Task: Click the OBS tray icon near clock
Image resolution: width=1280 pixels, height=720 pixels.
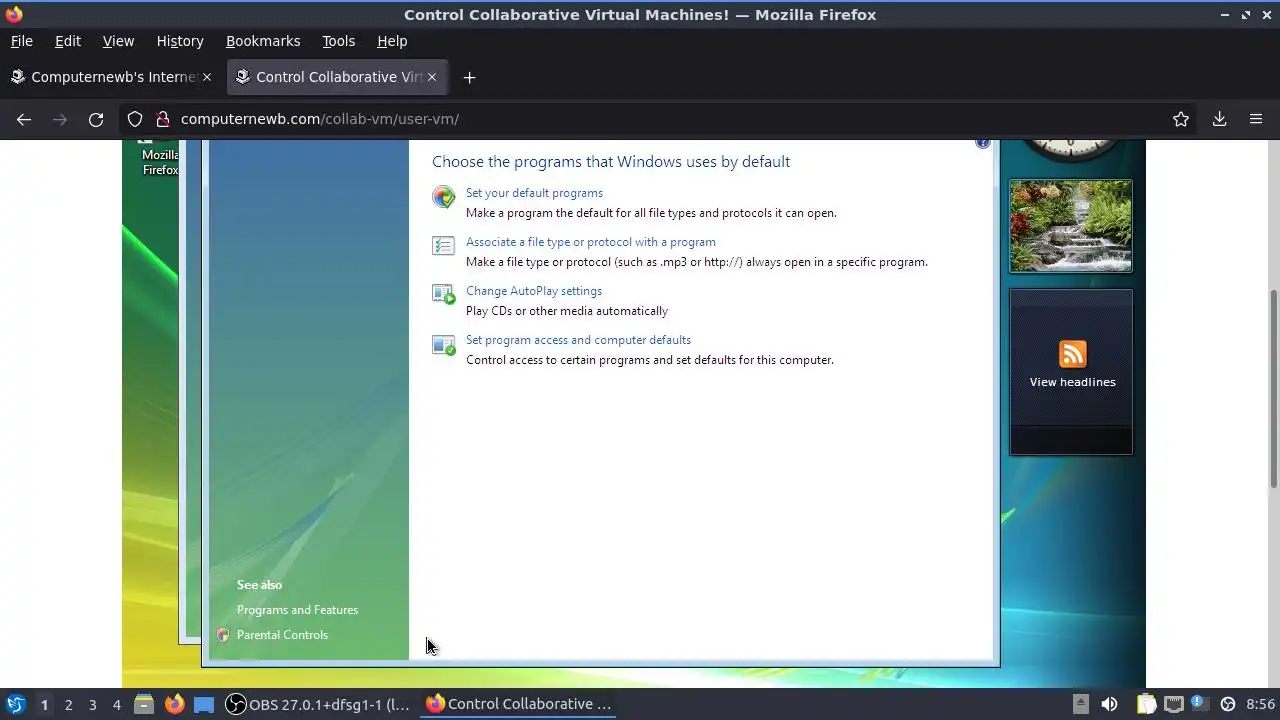Action: coord(1228,704)
